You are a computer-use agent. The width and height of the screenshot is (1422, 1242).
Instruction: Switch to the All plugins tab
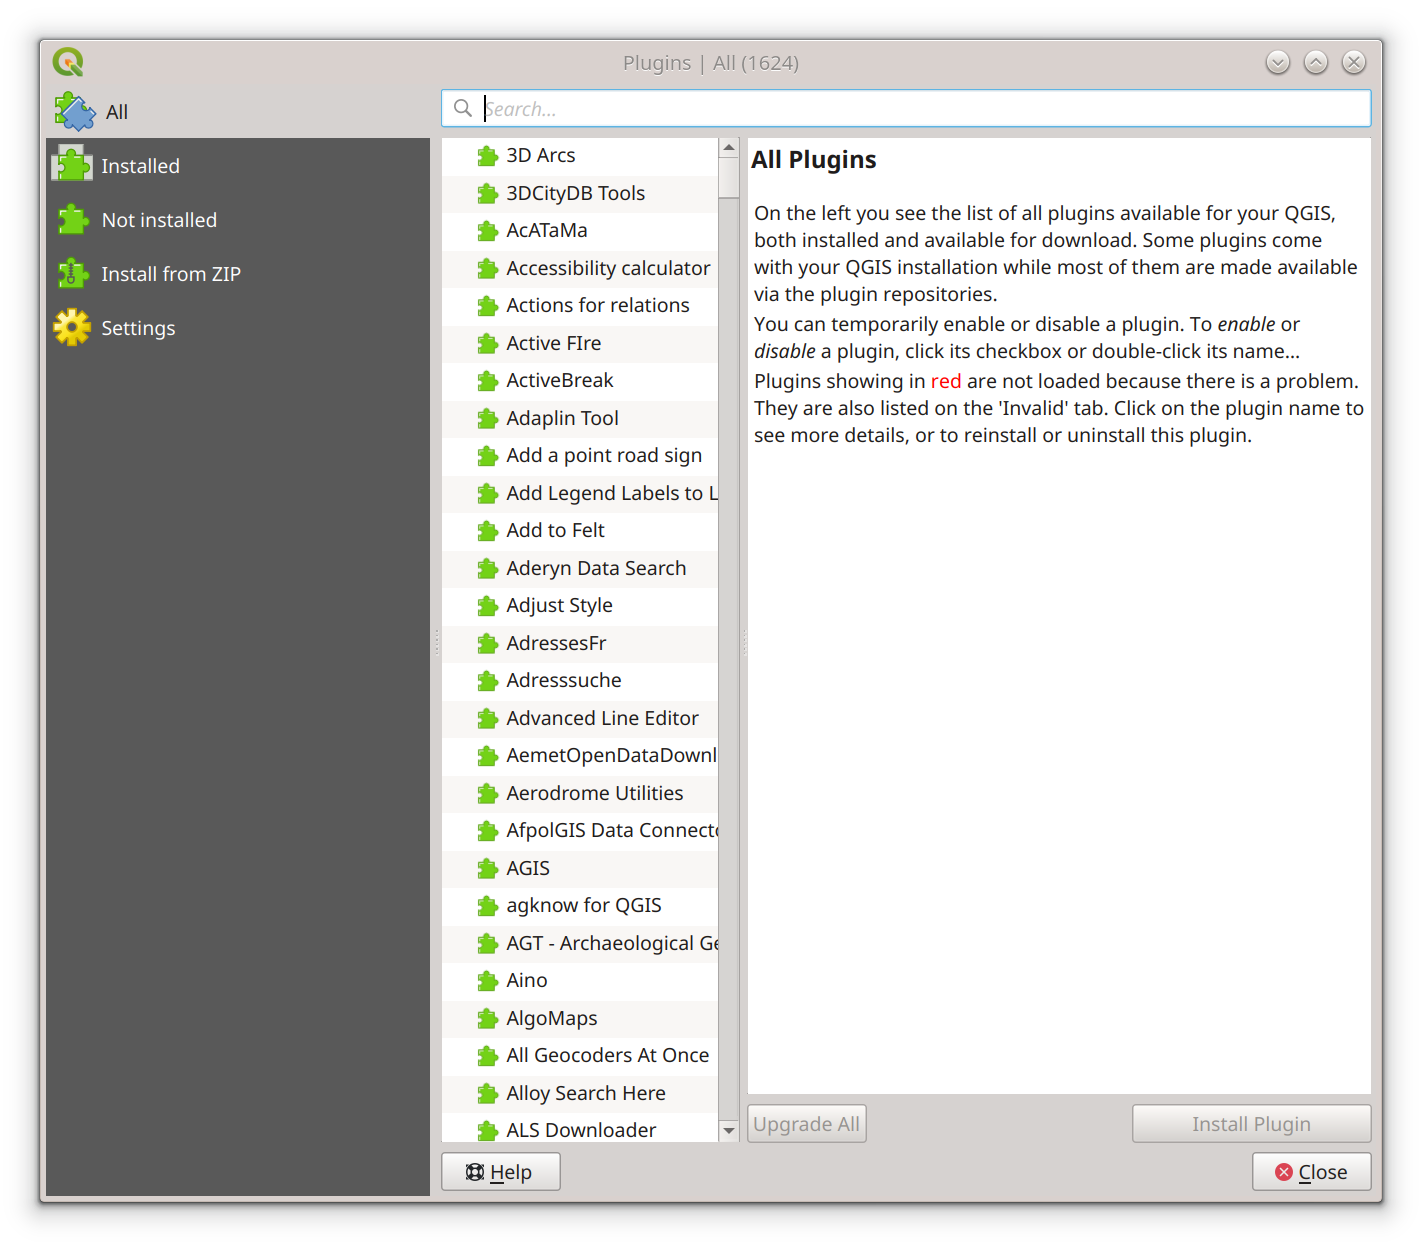point(238,112)
